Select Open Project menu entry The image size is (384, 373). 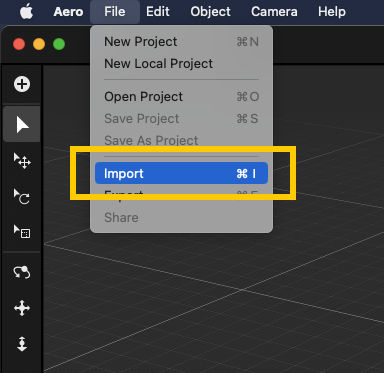(x=181, y=97)
